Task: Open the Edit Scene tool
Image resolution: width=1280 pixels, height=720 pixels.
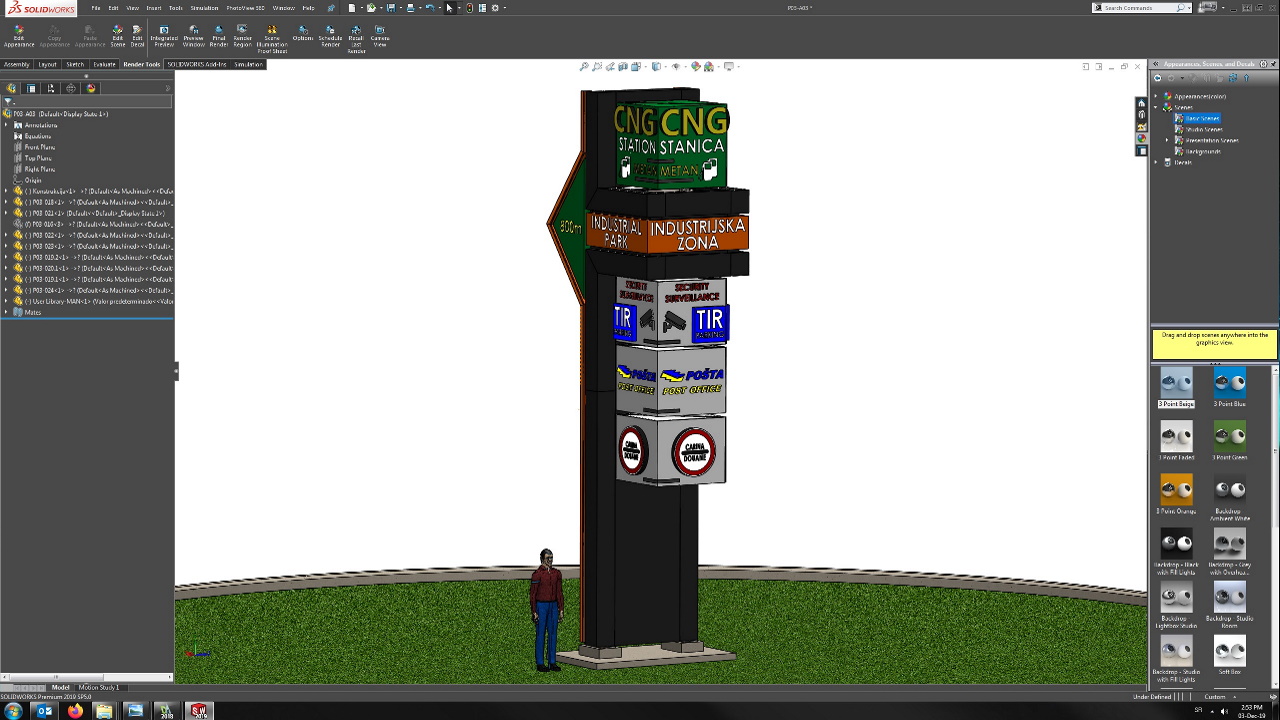Action: [117, 35]
